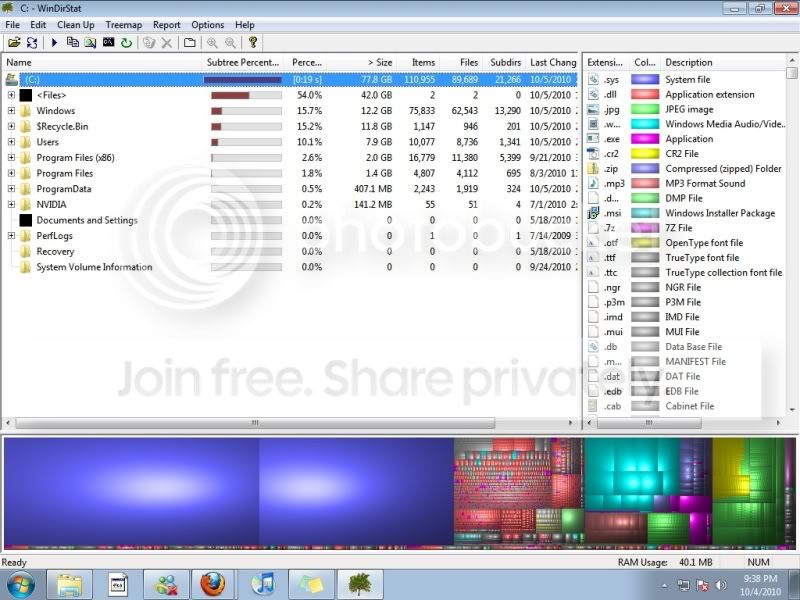The image size is (800, 600).
Task: Click the green Refresh Selected icon
Action: click(x=127, y=43)
